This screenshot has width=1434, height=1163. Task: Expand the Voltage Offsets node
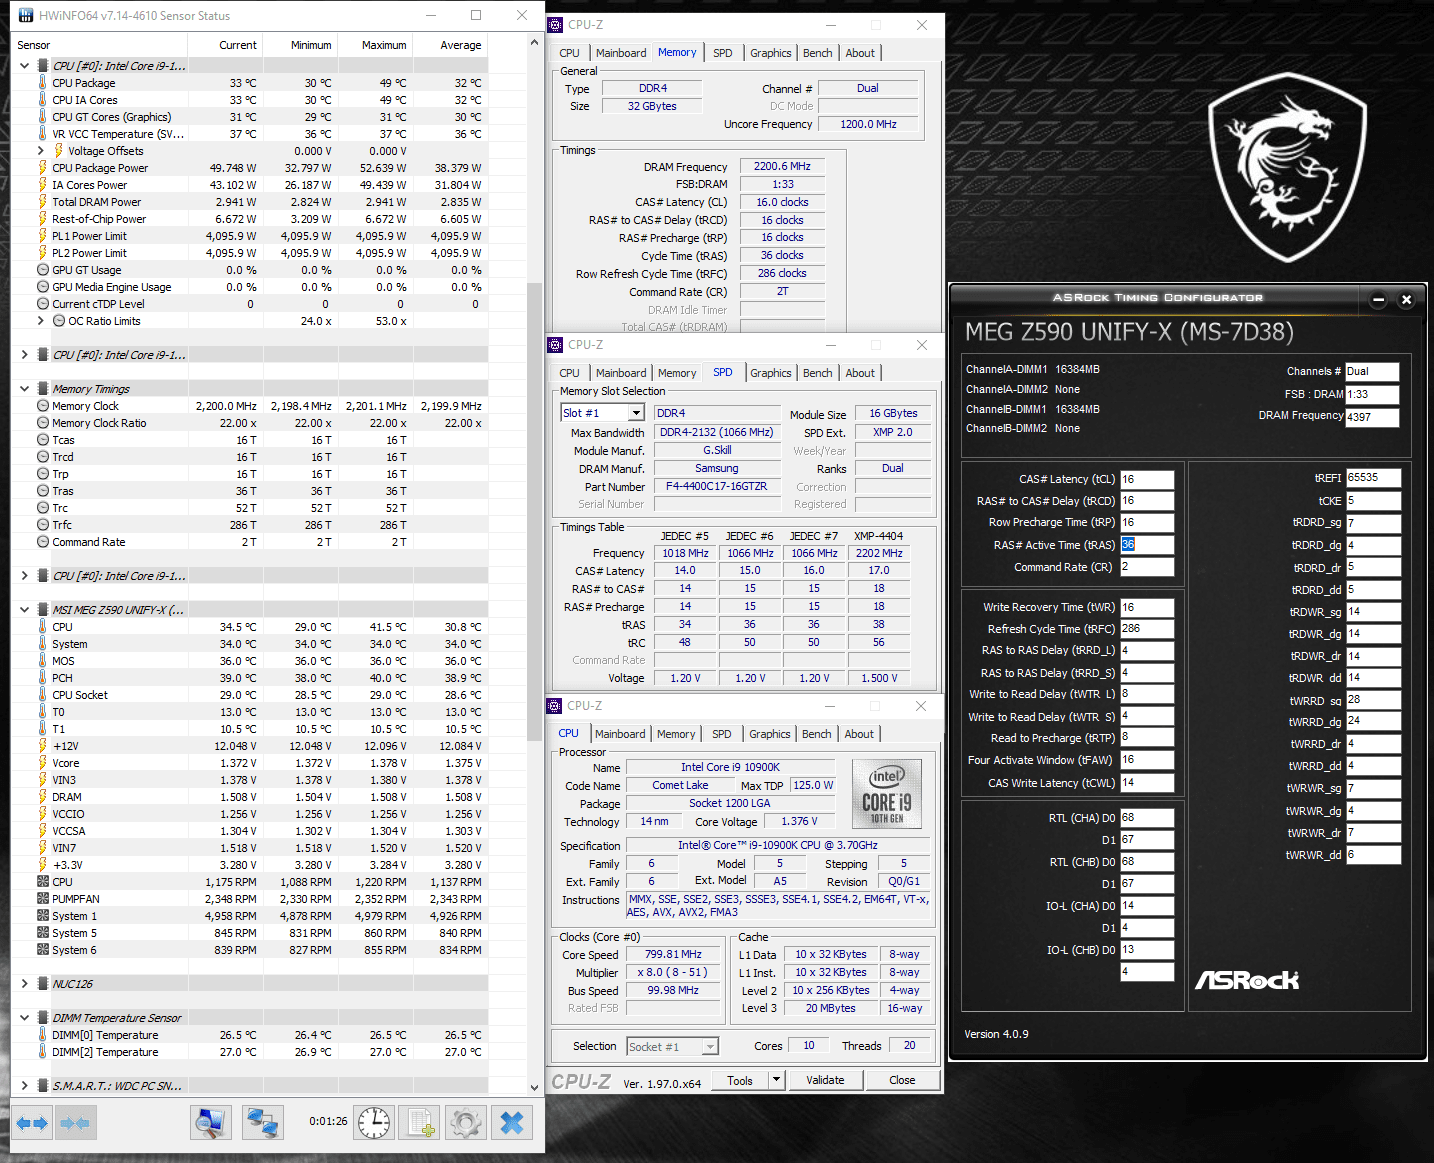point(40,151)
